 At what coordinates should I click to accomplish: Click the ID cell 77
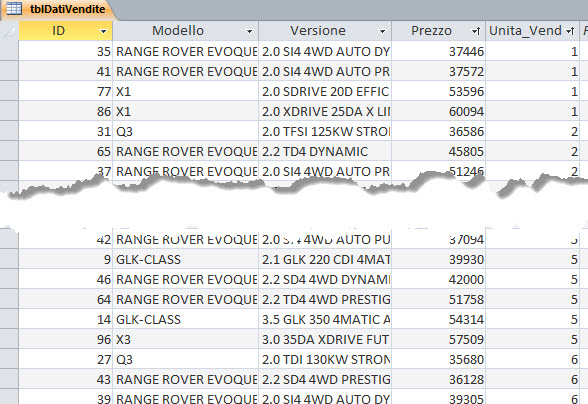tap(66, 91)
